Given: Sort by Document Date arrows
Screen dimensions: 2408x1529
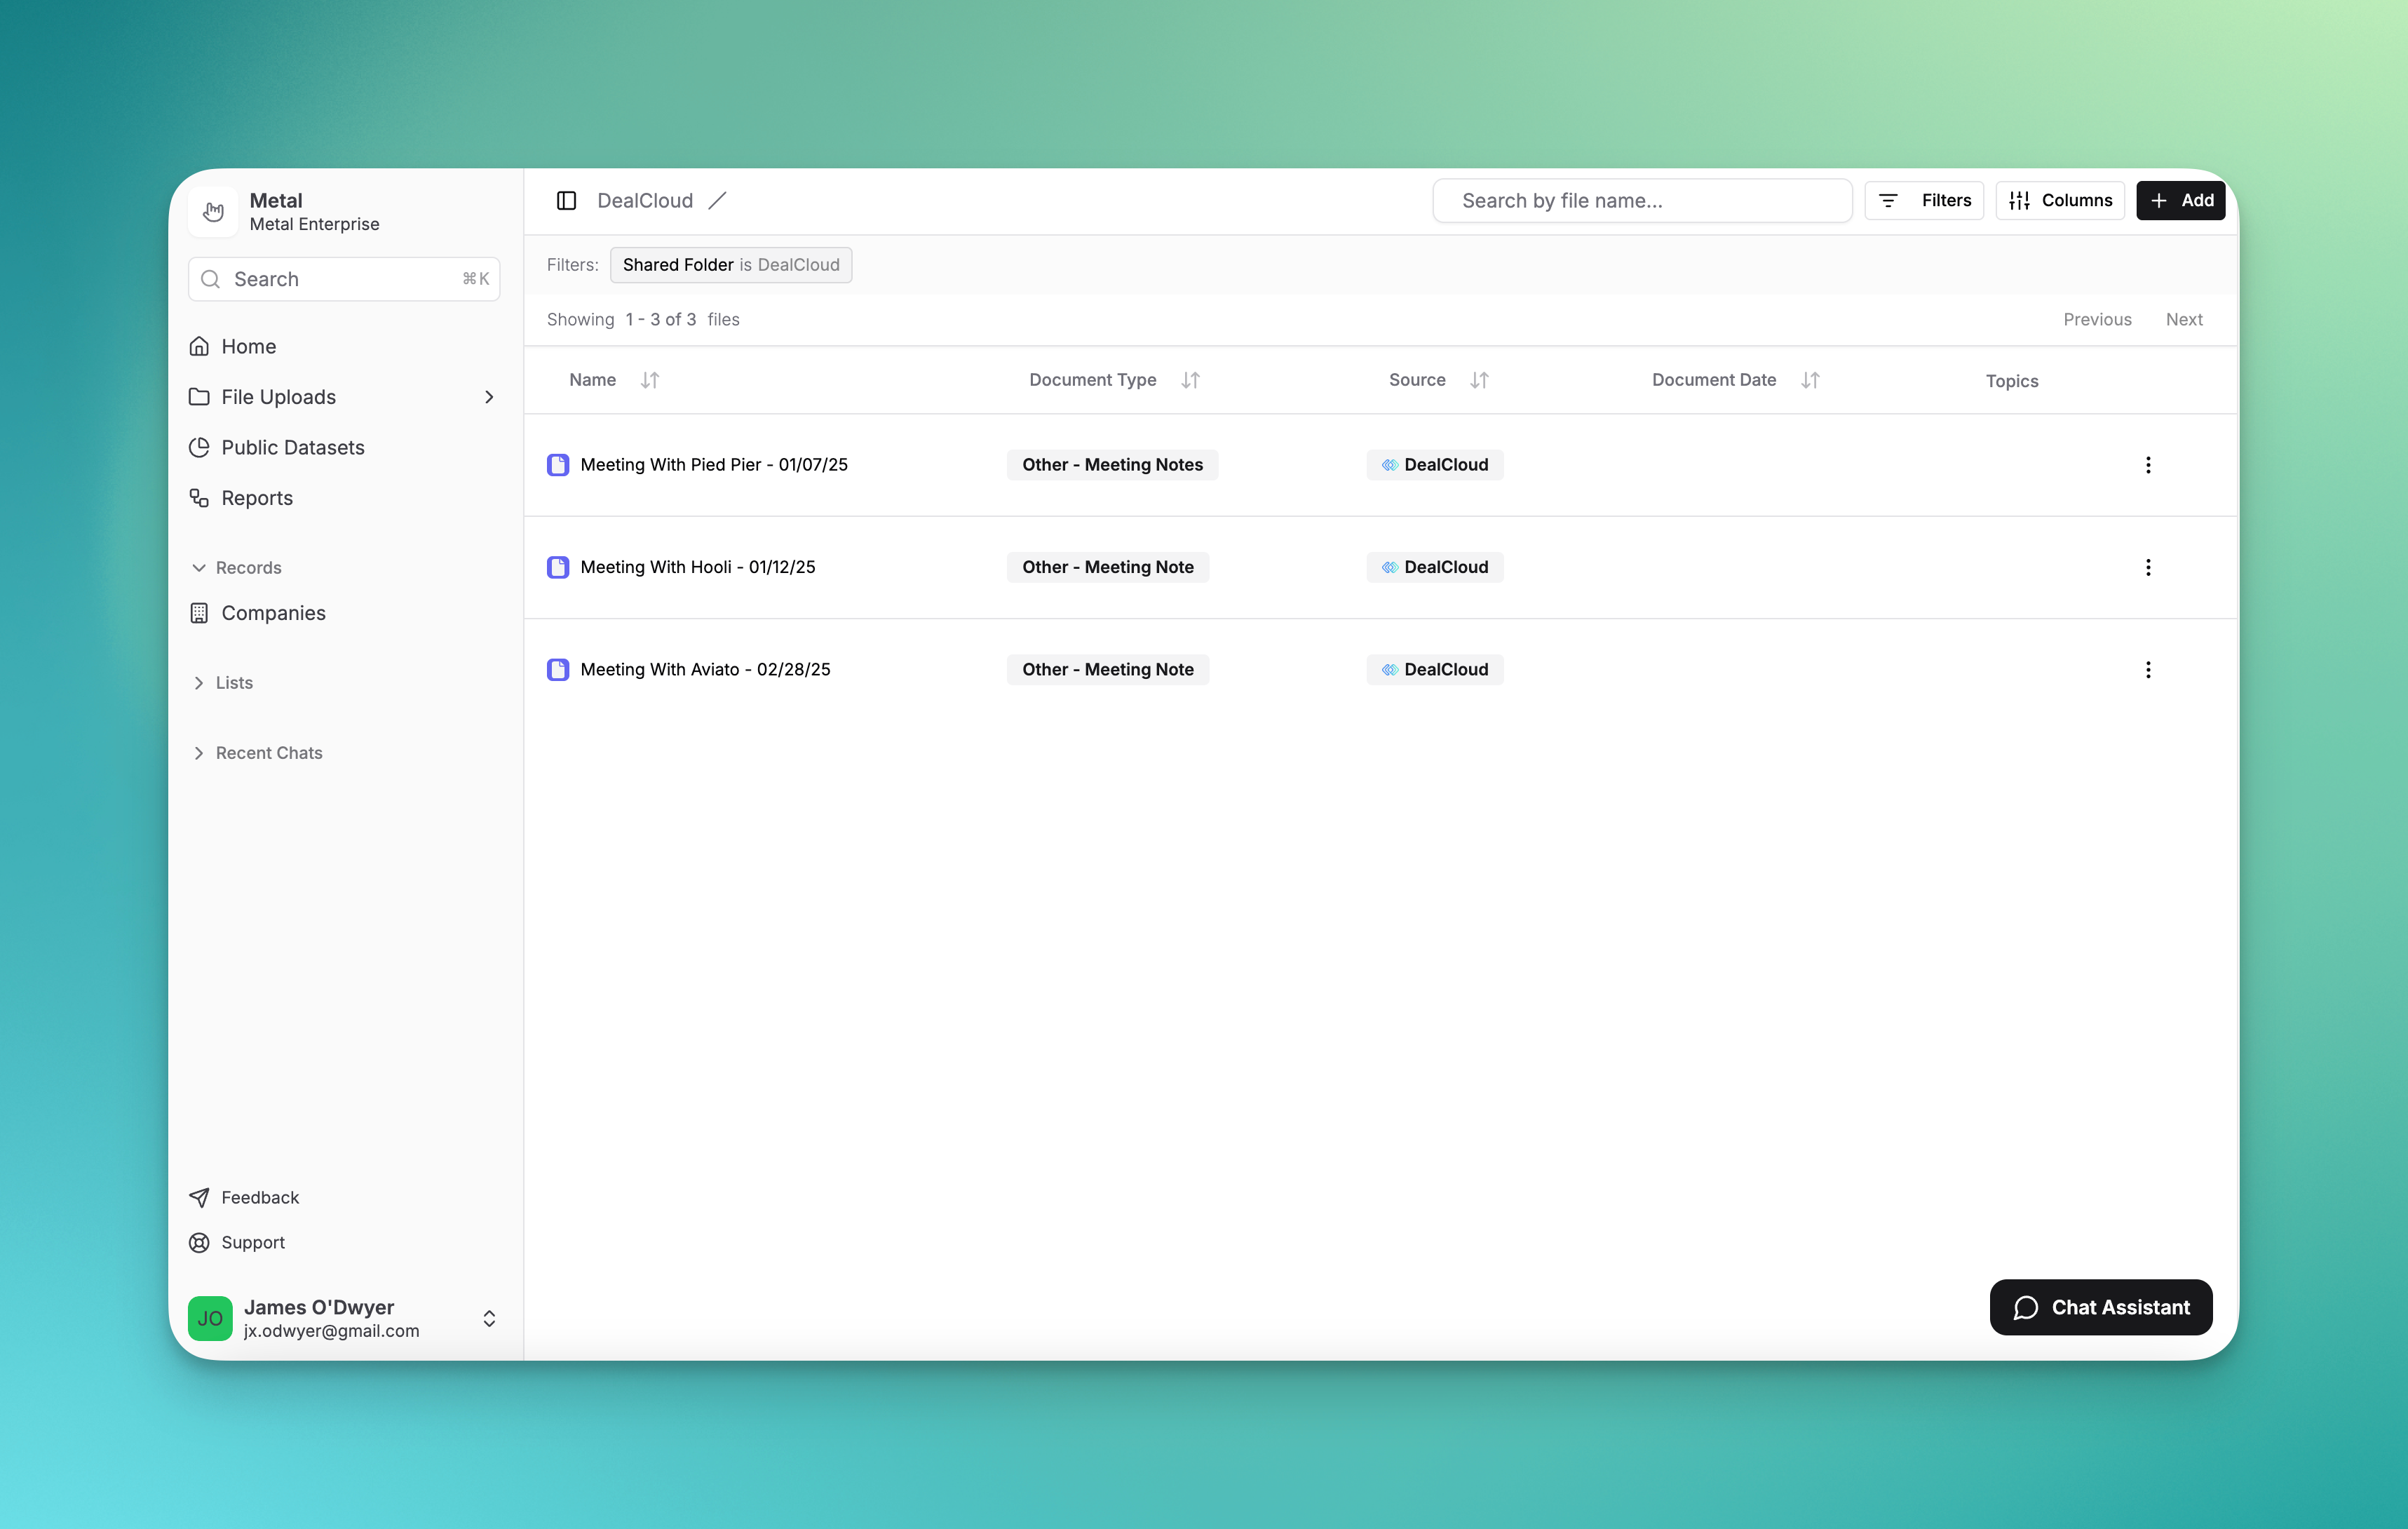Looking at the screenshot, I should [1810, 380].
